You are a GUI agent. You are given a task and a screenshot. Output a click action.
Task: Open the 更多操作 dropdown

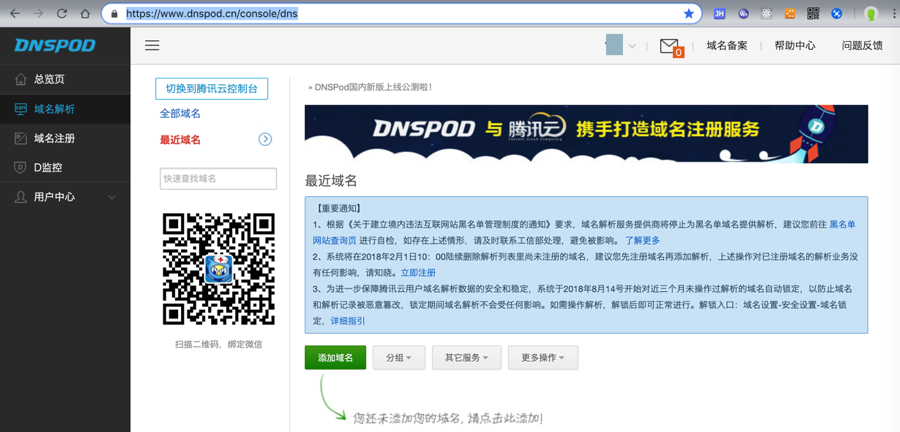tap(543, 357)
